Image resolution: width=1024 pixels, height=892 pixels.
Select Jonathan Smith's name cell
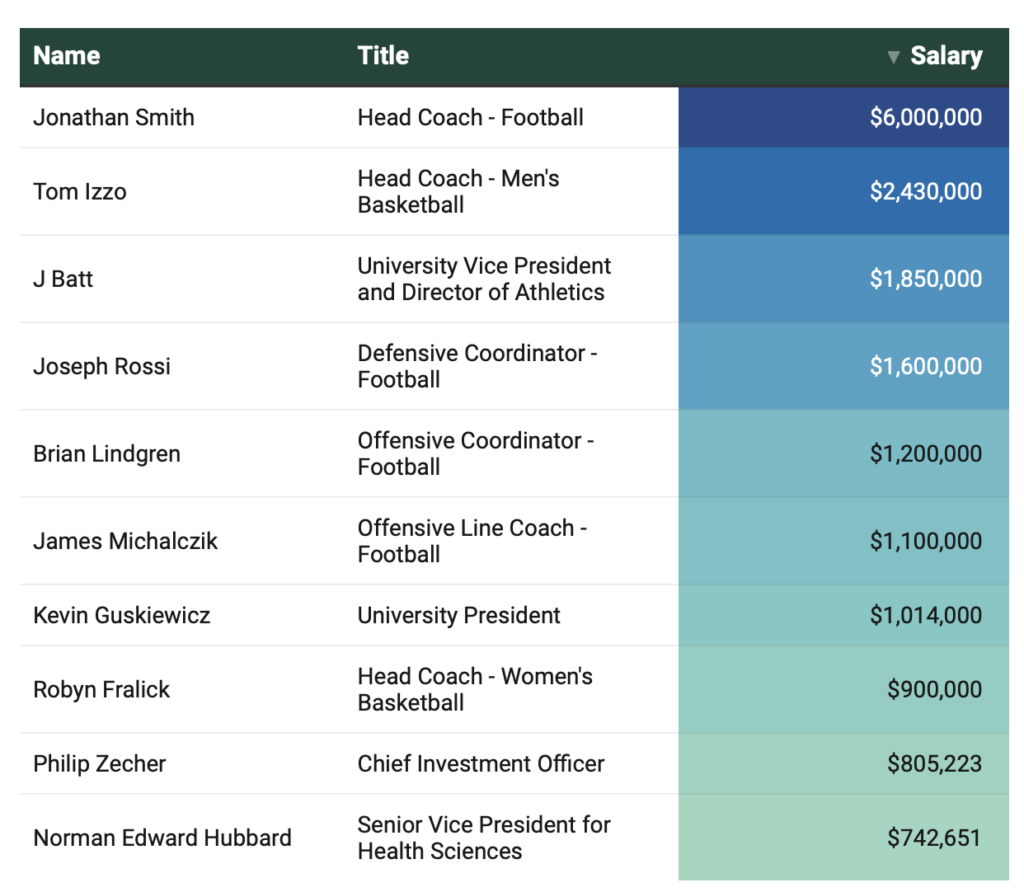pyautogui.click(x=114, y=117)
